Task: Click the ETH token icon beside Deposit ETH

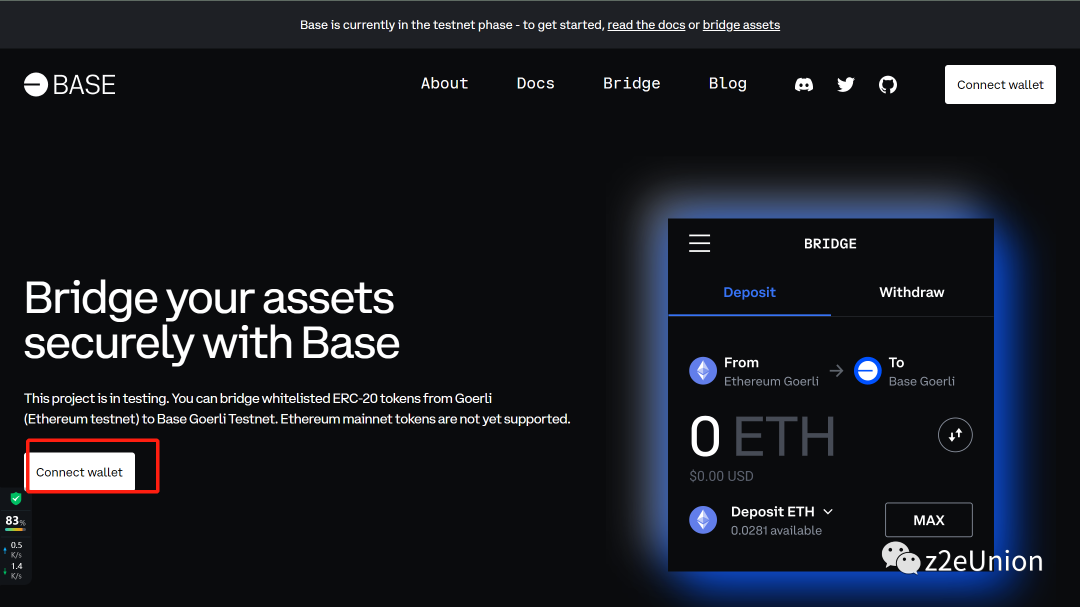Action: click(703, 519)
